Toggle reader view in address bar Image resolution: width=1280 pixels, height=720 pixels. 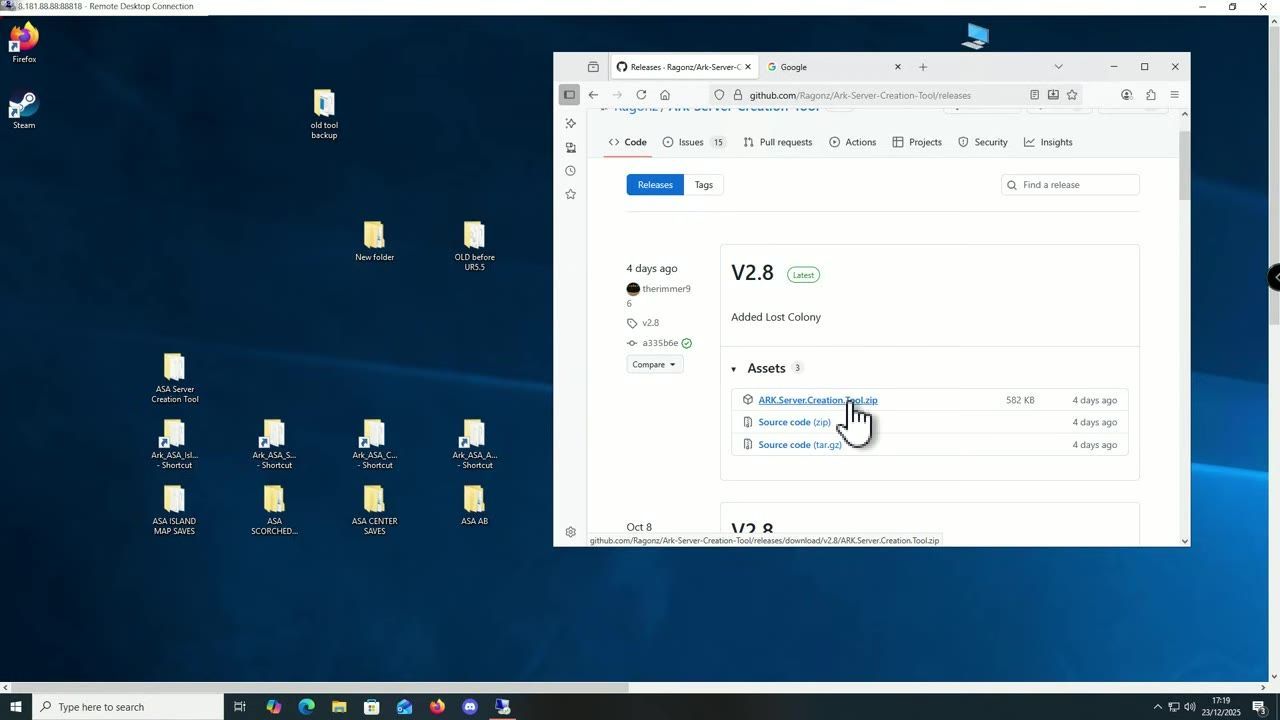[x=1034, y=95]
